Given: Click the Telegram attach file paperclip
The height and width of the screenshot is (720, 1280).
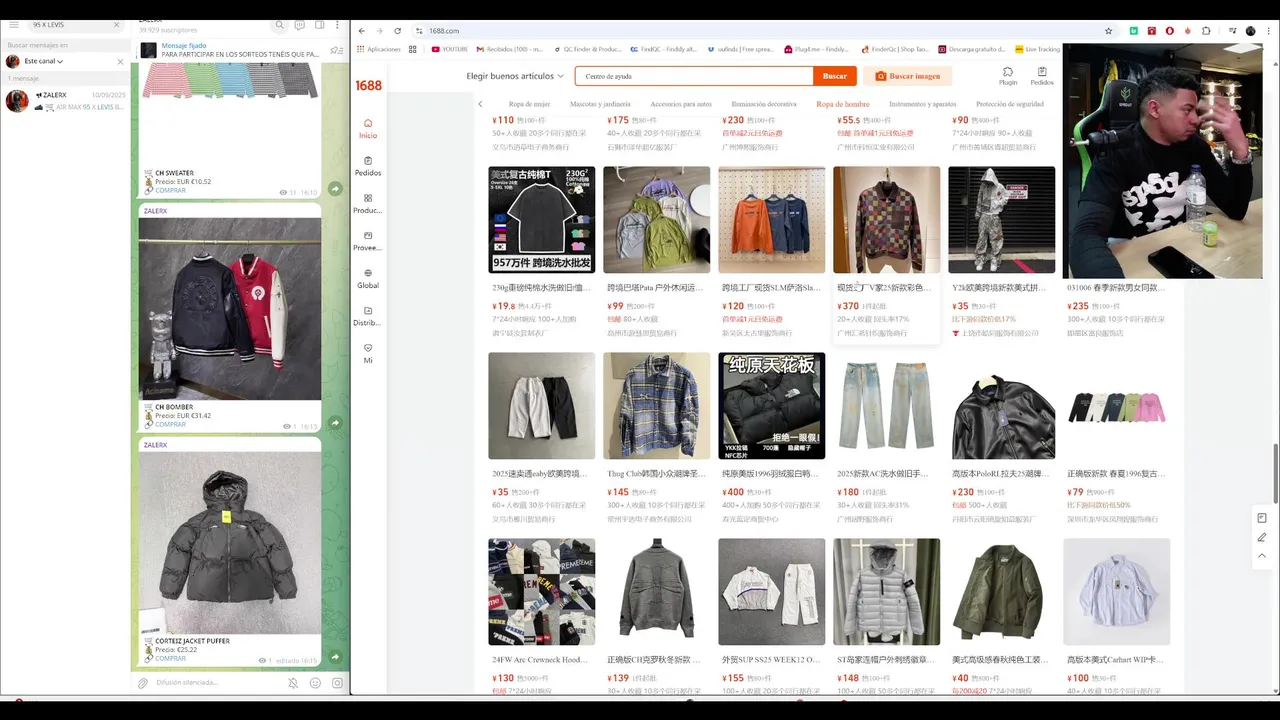Looking at the screenshot, I should (x=143, y=683).
